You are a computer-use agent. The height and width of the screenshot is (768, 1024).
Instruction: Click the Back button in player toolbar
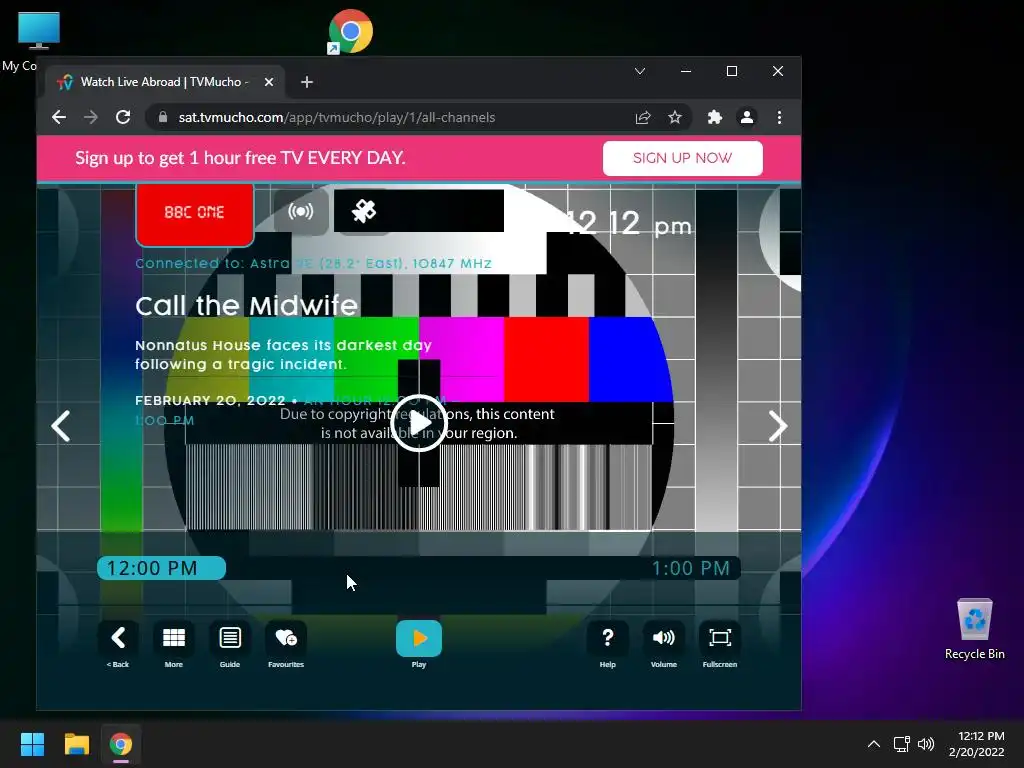118,638
